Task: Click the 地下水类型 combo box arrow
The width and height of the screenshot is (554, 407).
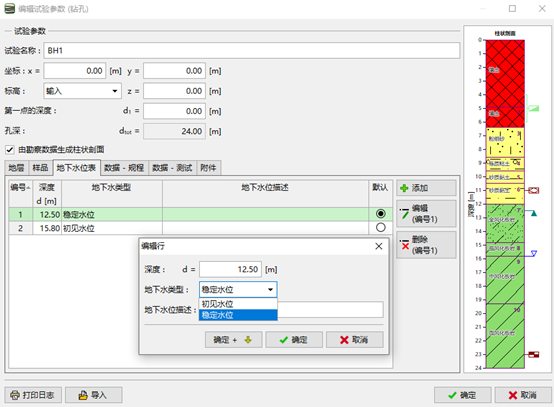Action: tap(270, 290)
